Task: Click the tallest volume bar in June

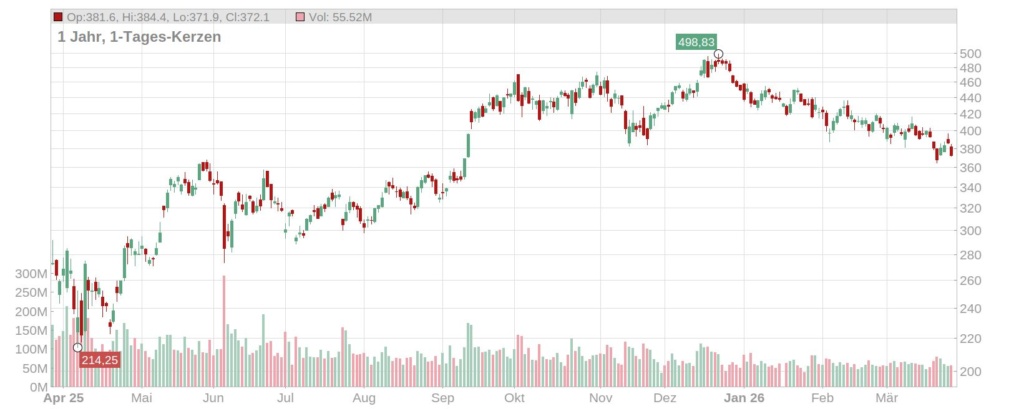Action: click(224, 331)
